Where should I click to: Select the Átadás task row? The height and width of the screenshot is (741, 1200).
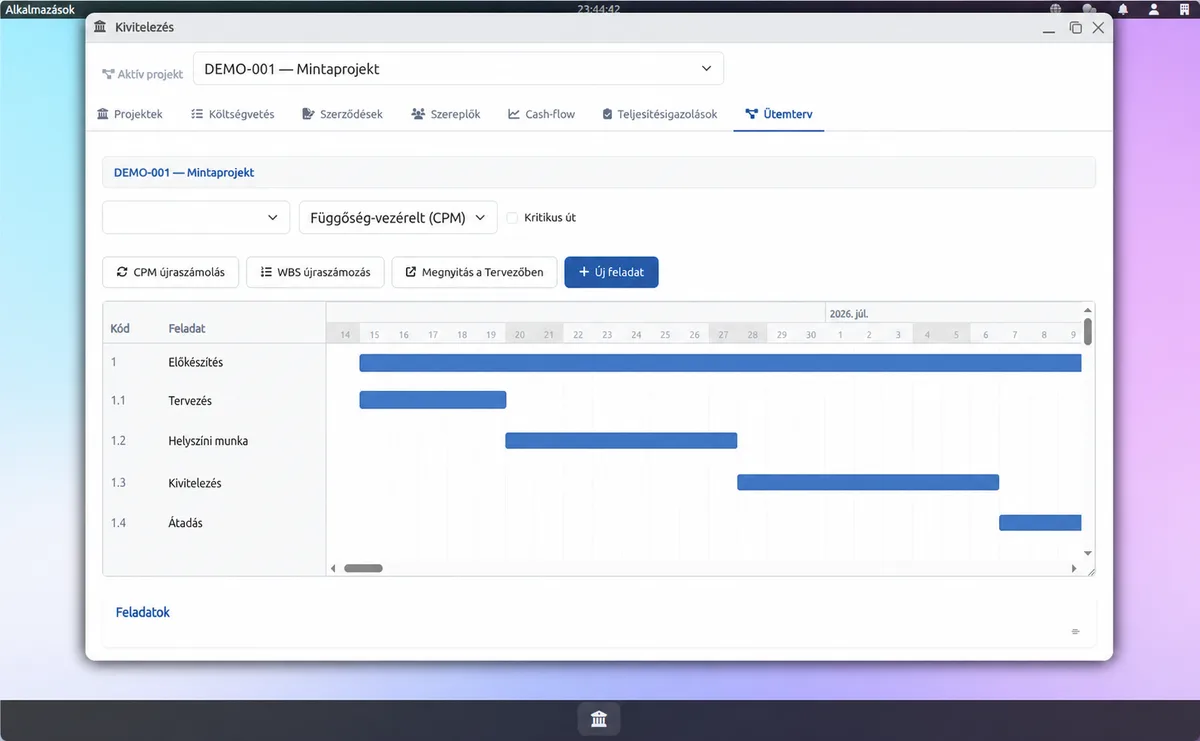point(214,523)
